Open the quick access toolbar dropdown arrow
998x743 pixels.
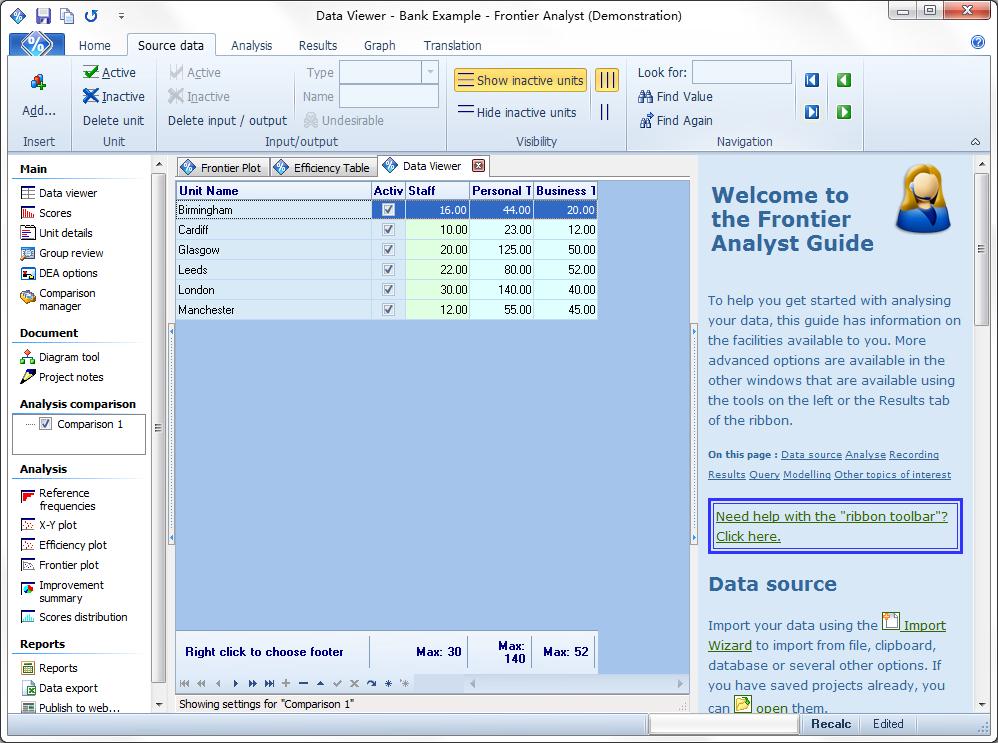pos(121,16)
